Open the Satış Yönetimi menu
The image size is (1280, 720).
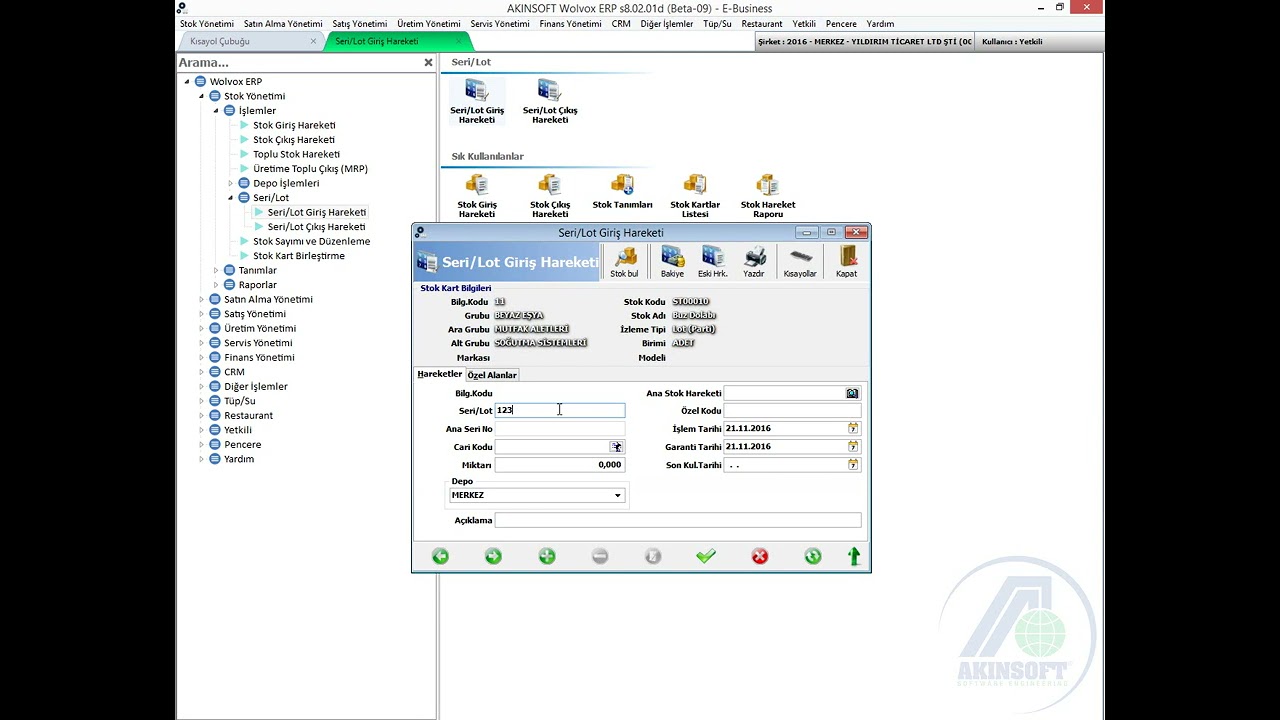(359, 24)
